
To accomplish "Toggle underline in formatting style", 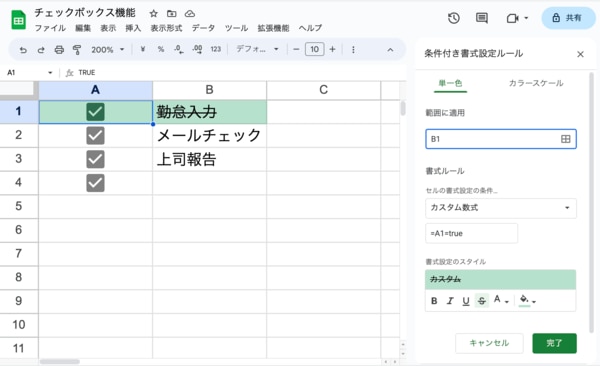I will pyautogui.click(x=466, y=301).
